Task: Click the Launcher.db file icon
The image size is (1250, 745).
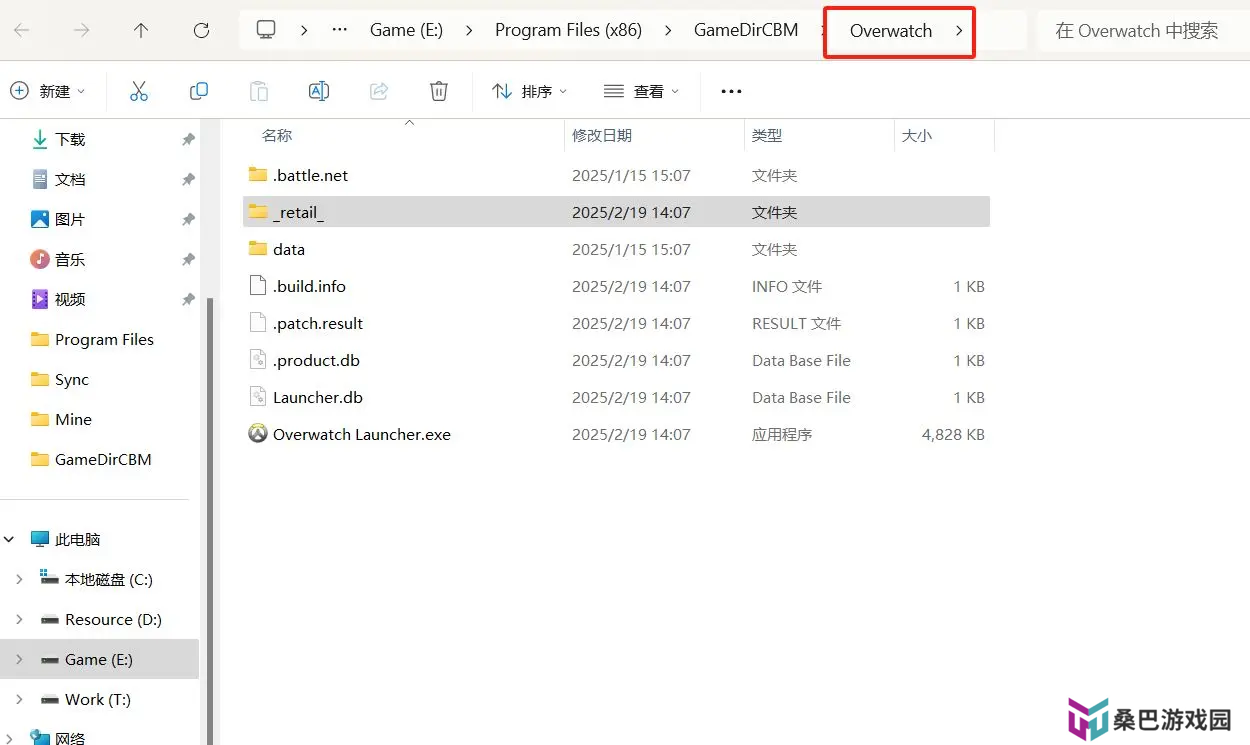Action: tap(258, 397)
